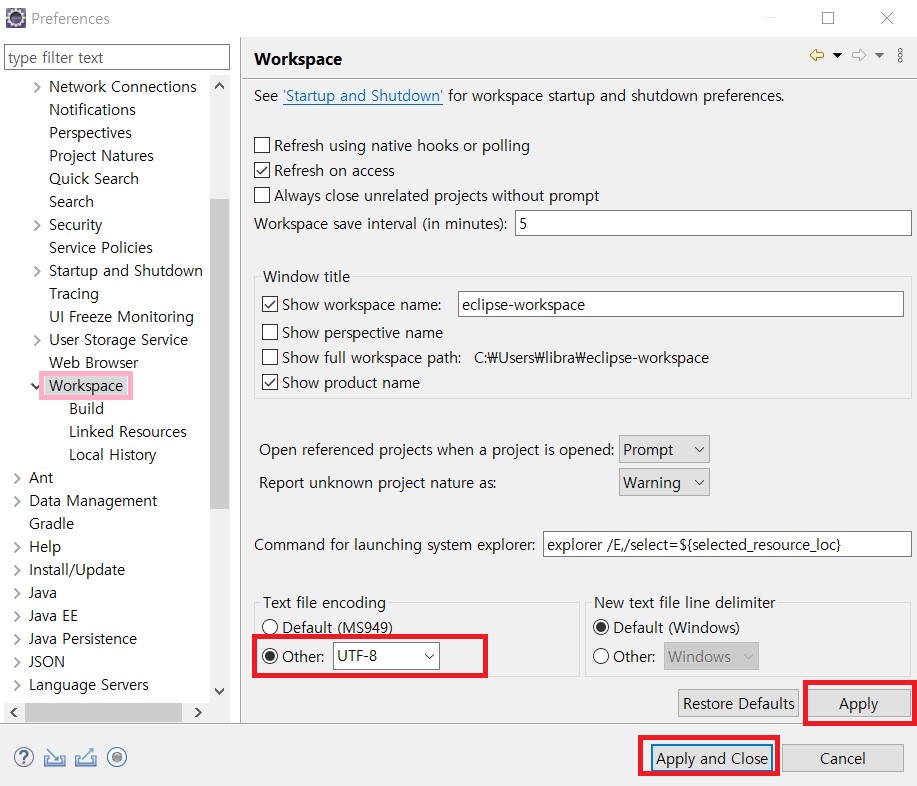Toggle Refresh using native hooks or polling
Viewport: 917px width, 786px height.
pos(262,145)
